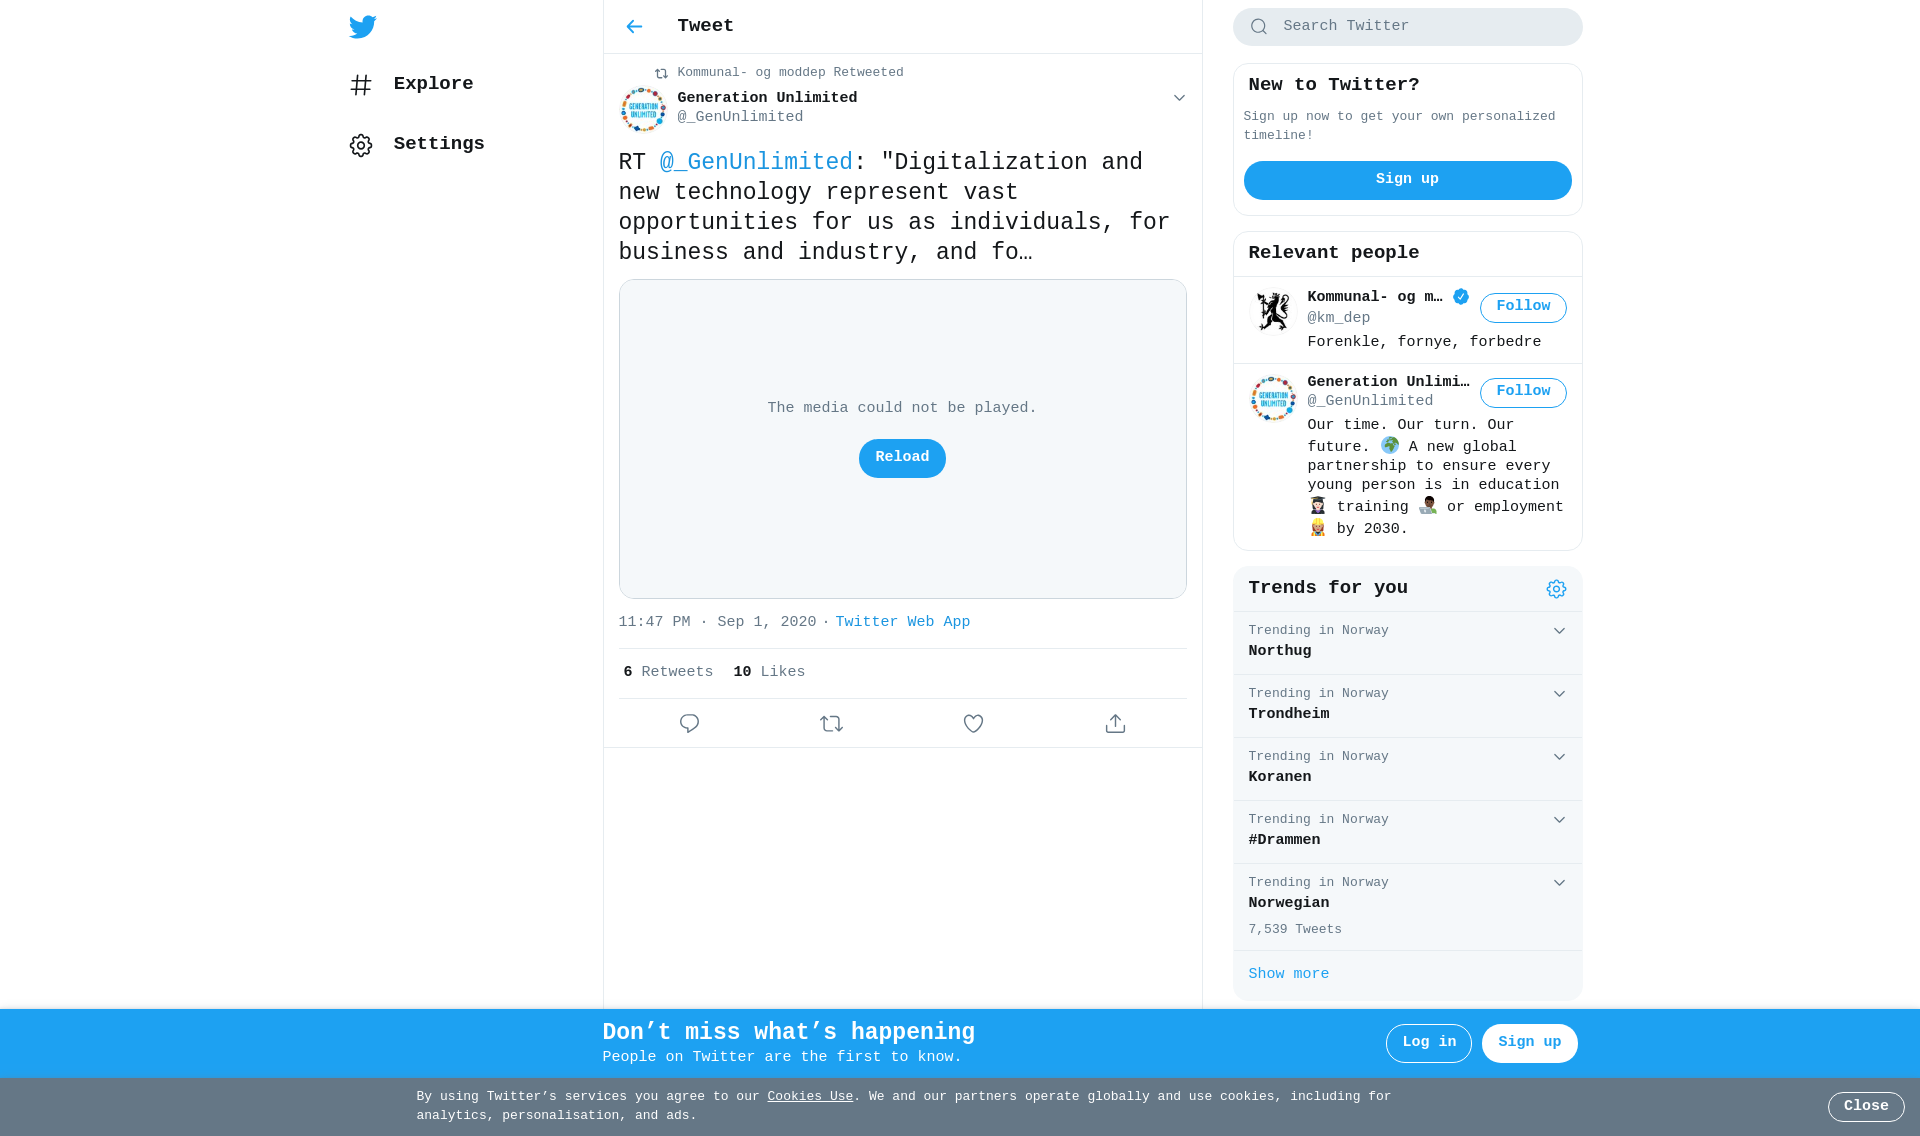Image resolution: width=1920 pixels, height=1136 pixels.
Task: Go back using the arrow icon
Action: click(x=634, y=27)
